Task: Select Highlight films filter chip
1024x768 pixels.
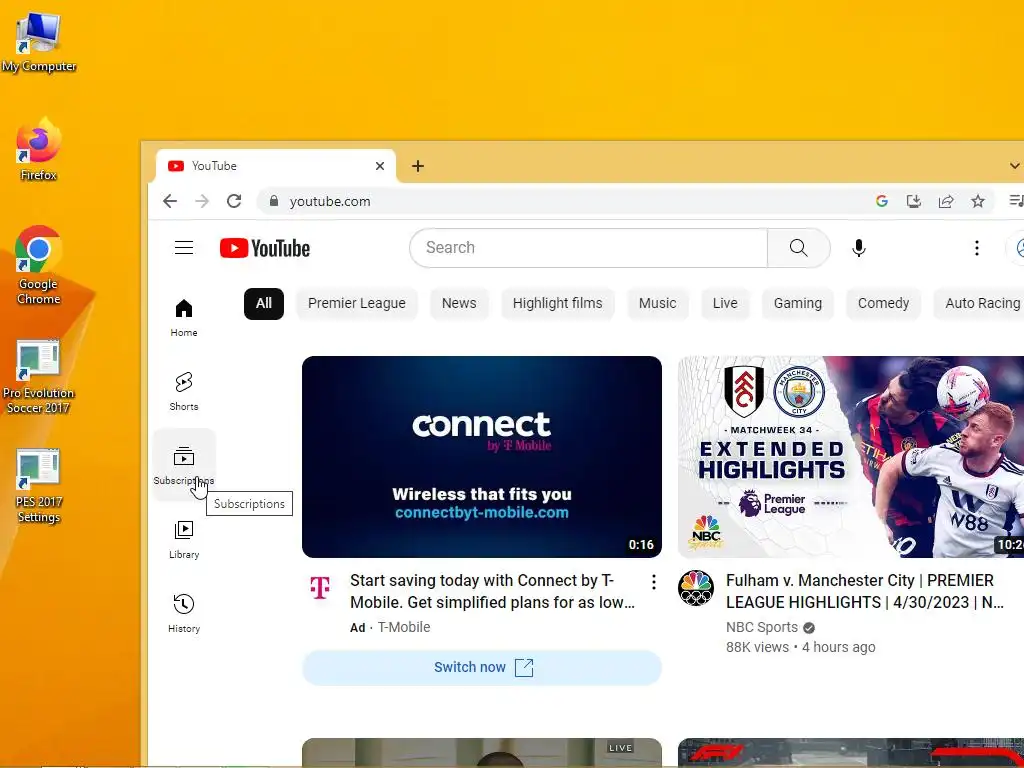Action: [558, 304]
